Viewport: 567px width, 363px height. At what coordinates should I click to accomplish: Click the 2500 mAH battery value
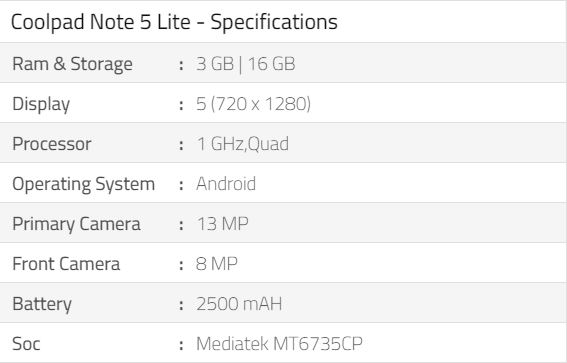point(239,304)
